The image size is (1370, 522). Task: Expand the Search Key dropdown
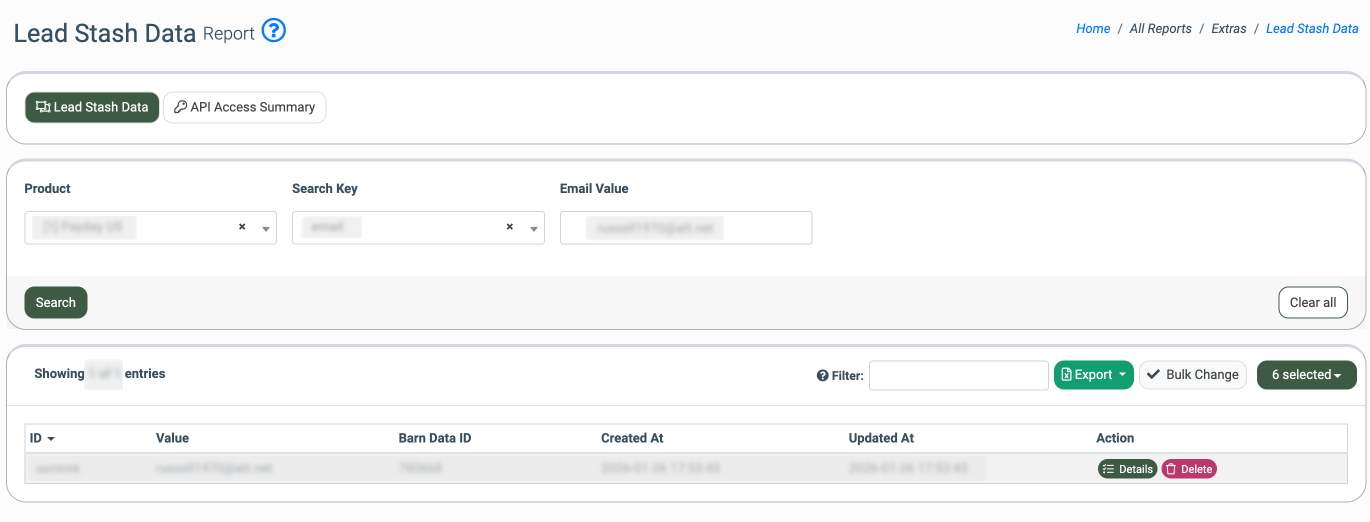[x=534, y=229]
